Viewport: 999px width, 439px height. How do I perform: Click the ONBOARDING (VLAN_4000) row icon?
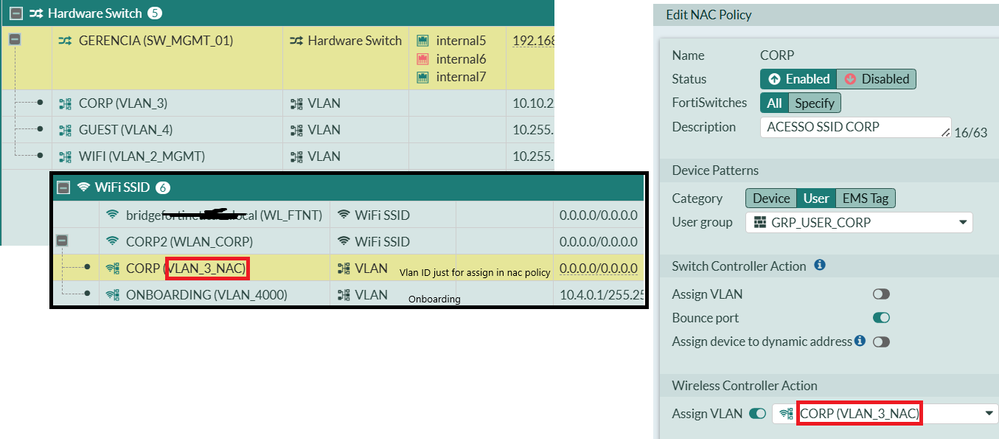pyautogui.click(x=113, y=295)
